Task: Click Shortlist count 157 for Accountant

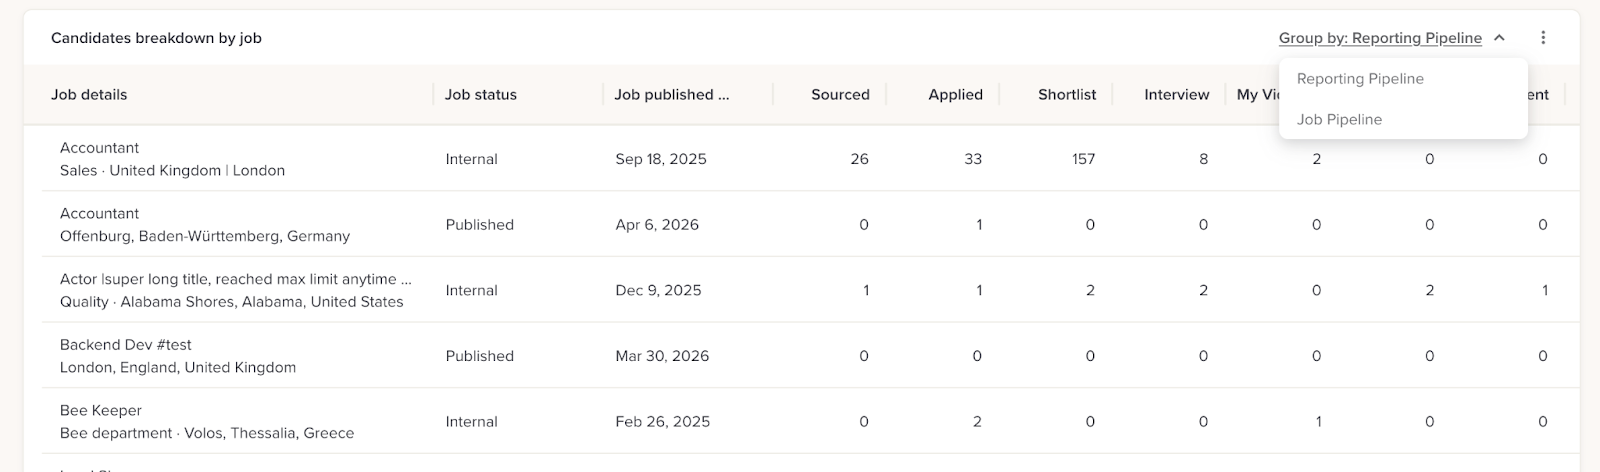Action: [x=1083, y=159]
